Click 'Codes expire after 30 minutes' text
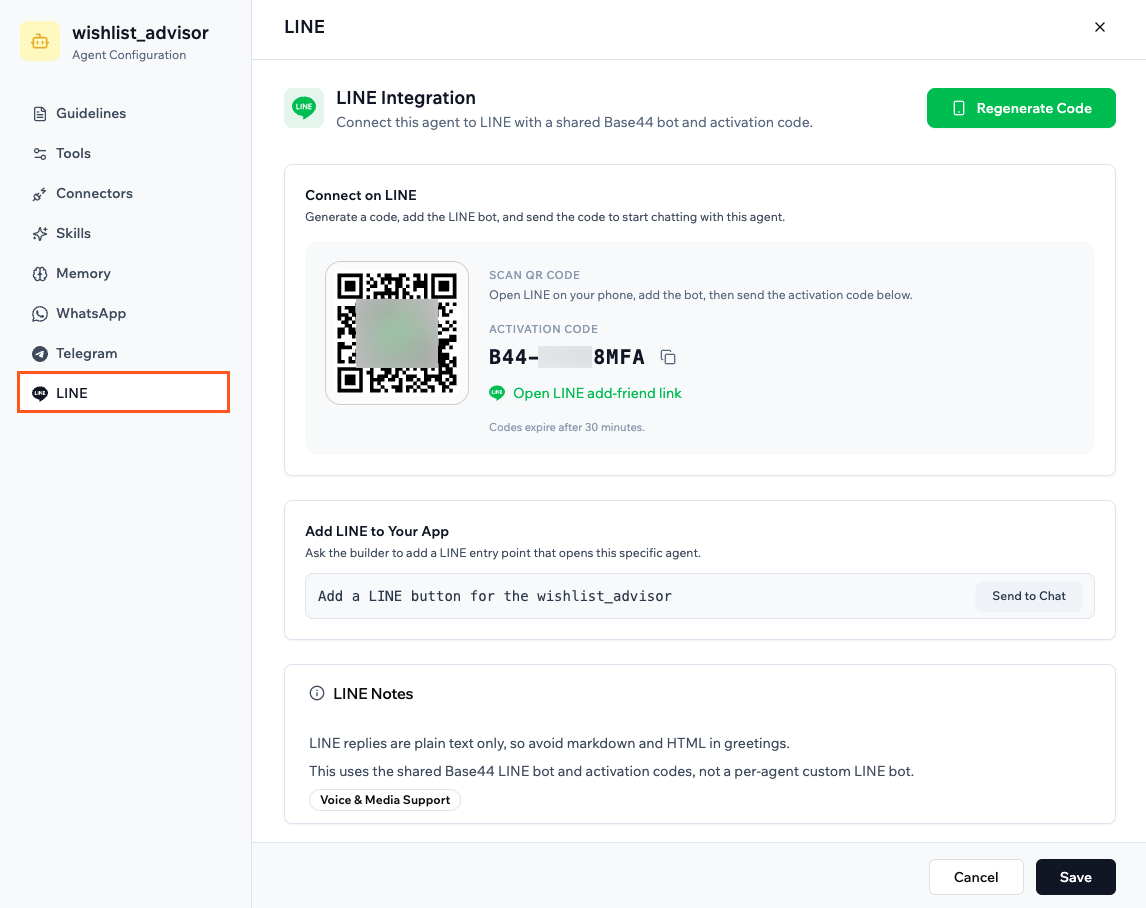Image resolution: width=1146 pixels, height=908 pixels. pyautogui.click(x=566, y=427)
